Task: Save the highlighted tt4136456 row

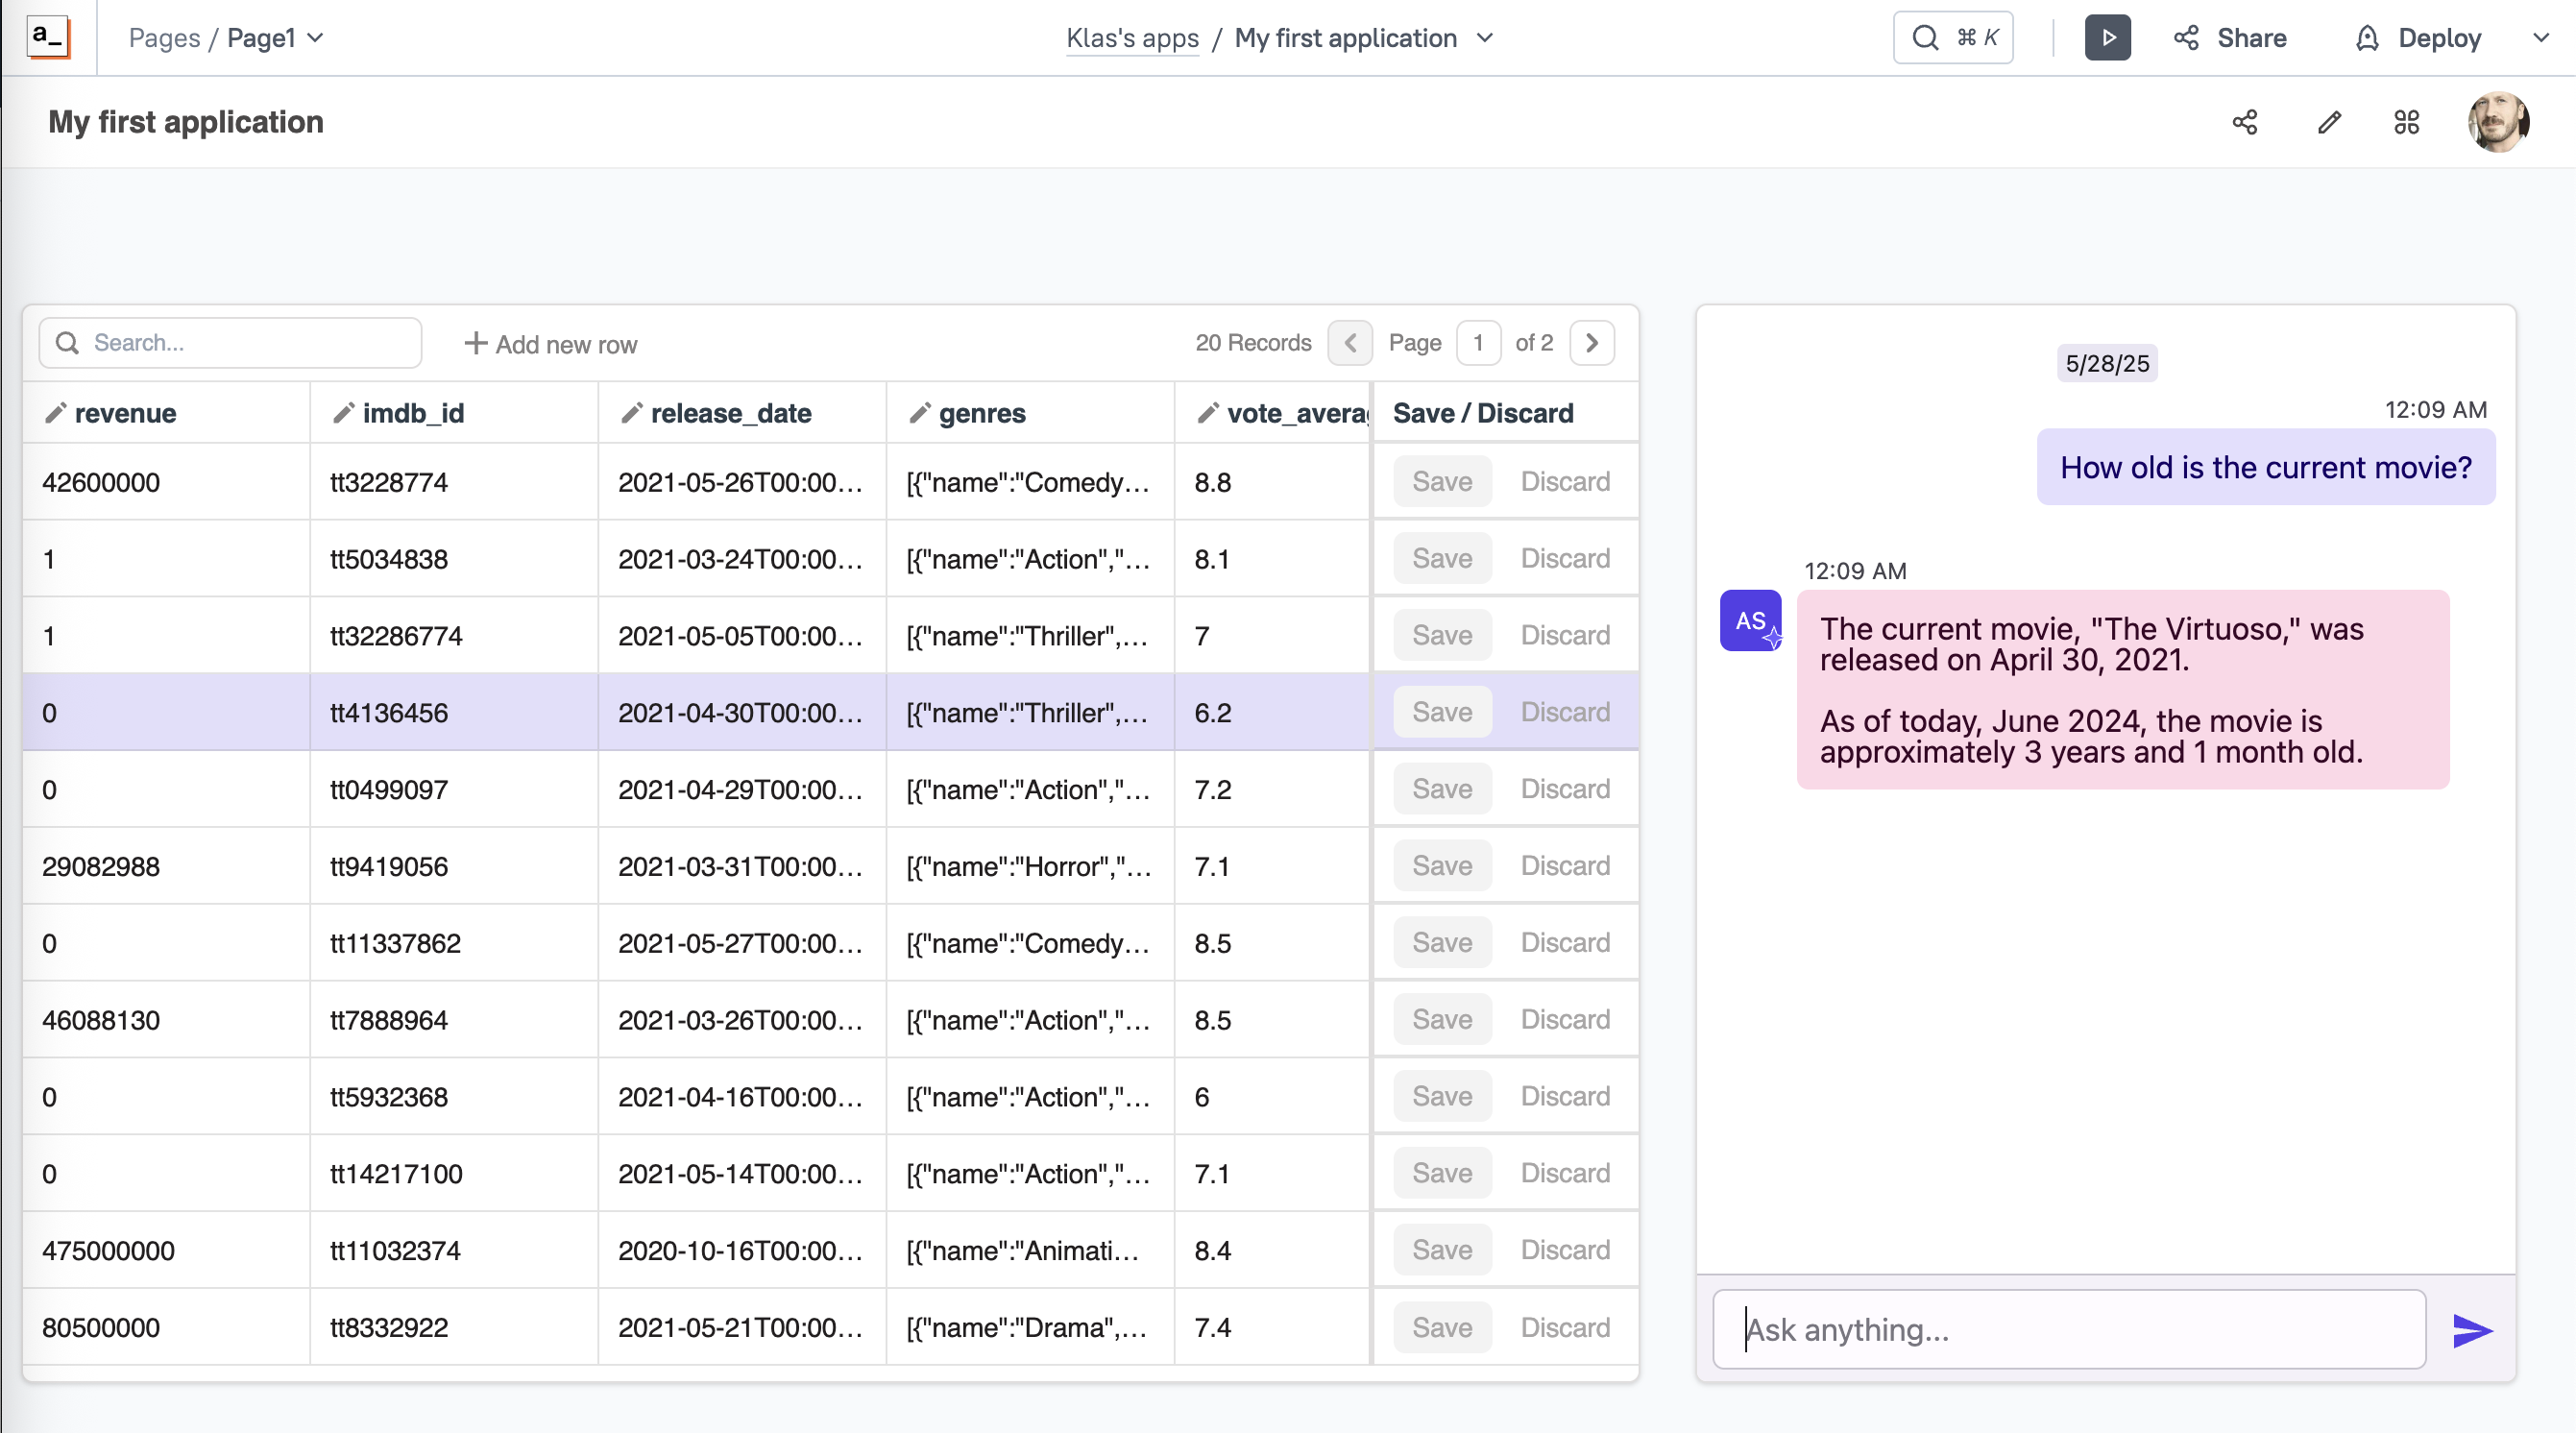Action: tap(1442, 712)
